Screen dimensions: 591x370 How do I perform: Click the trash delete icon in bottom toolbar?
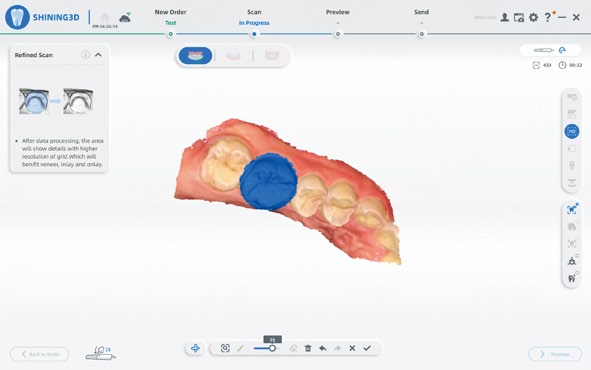(x=308, y=348)
